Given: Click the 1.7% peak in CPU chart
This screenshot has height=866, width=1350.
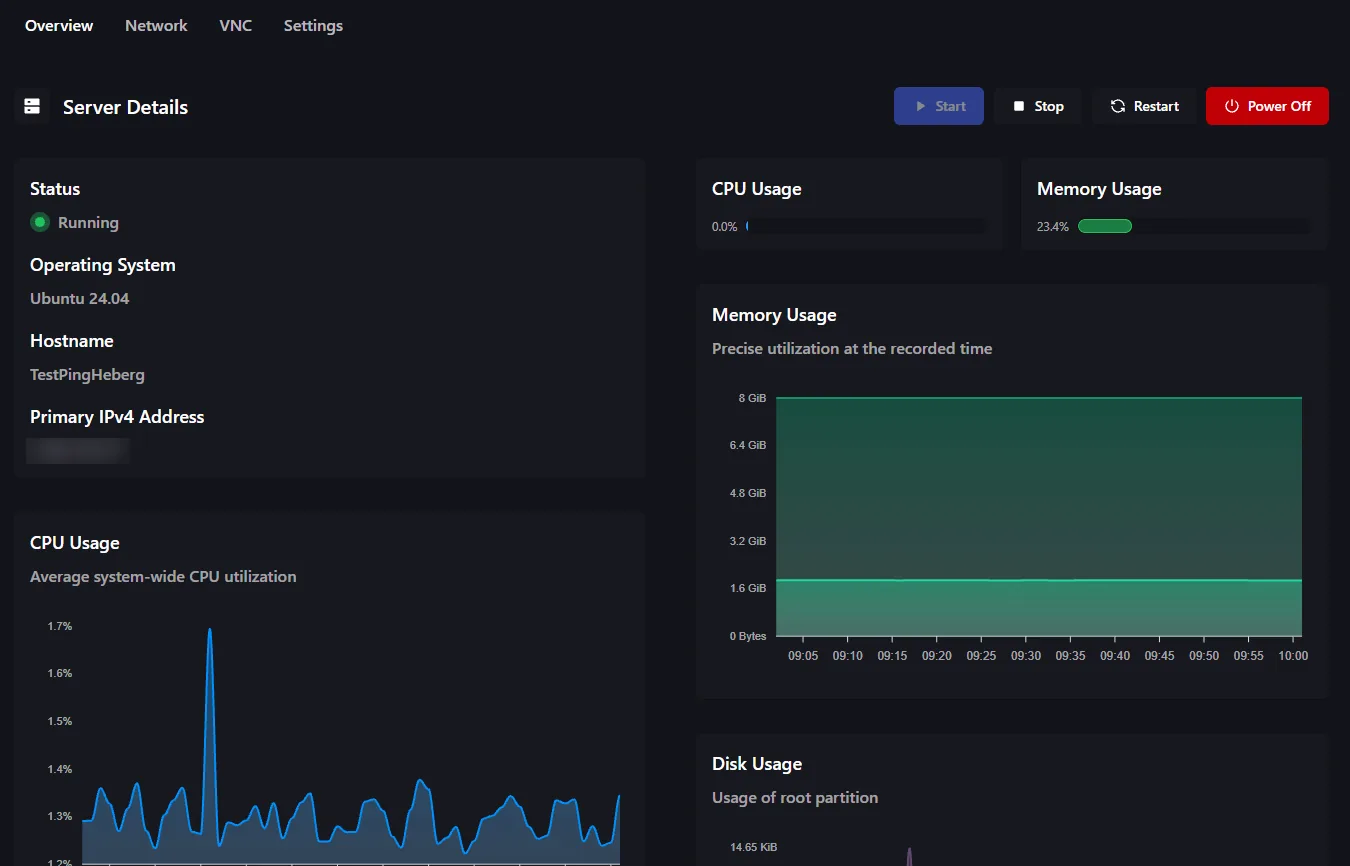Looking at the screenshot, I should pos(210,630).
